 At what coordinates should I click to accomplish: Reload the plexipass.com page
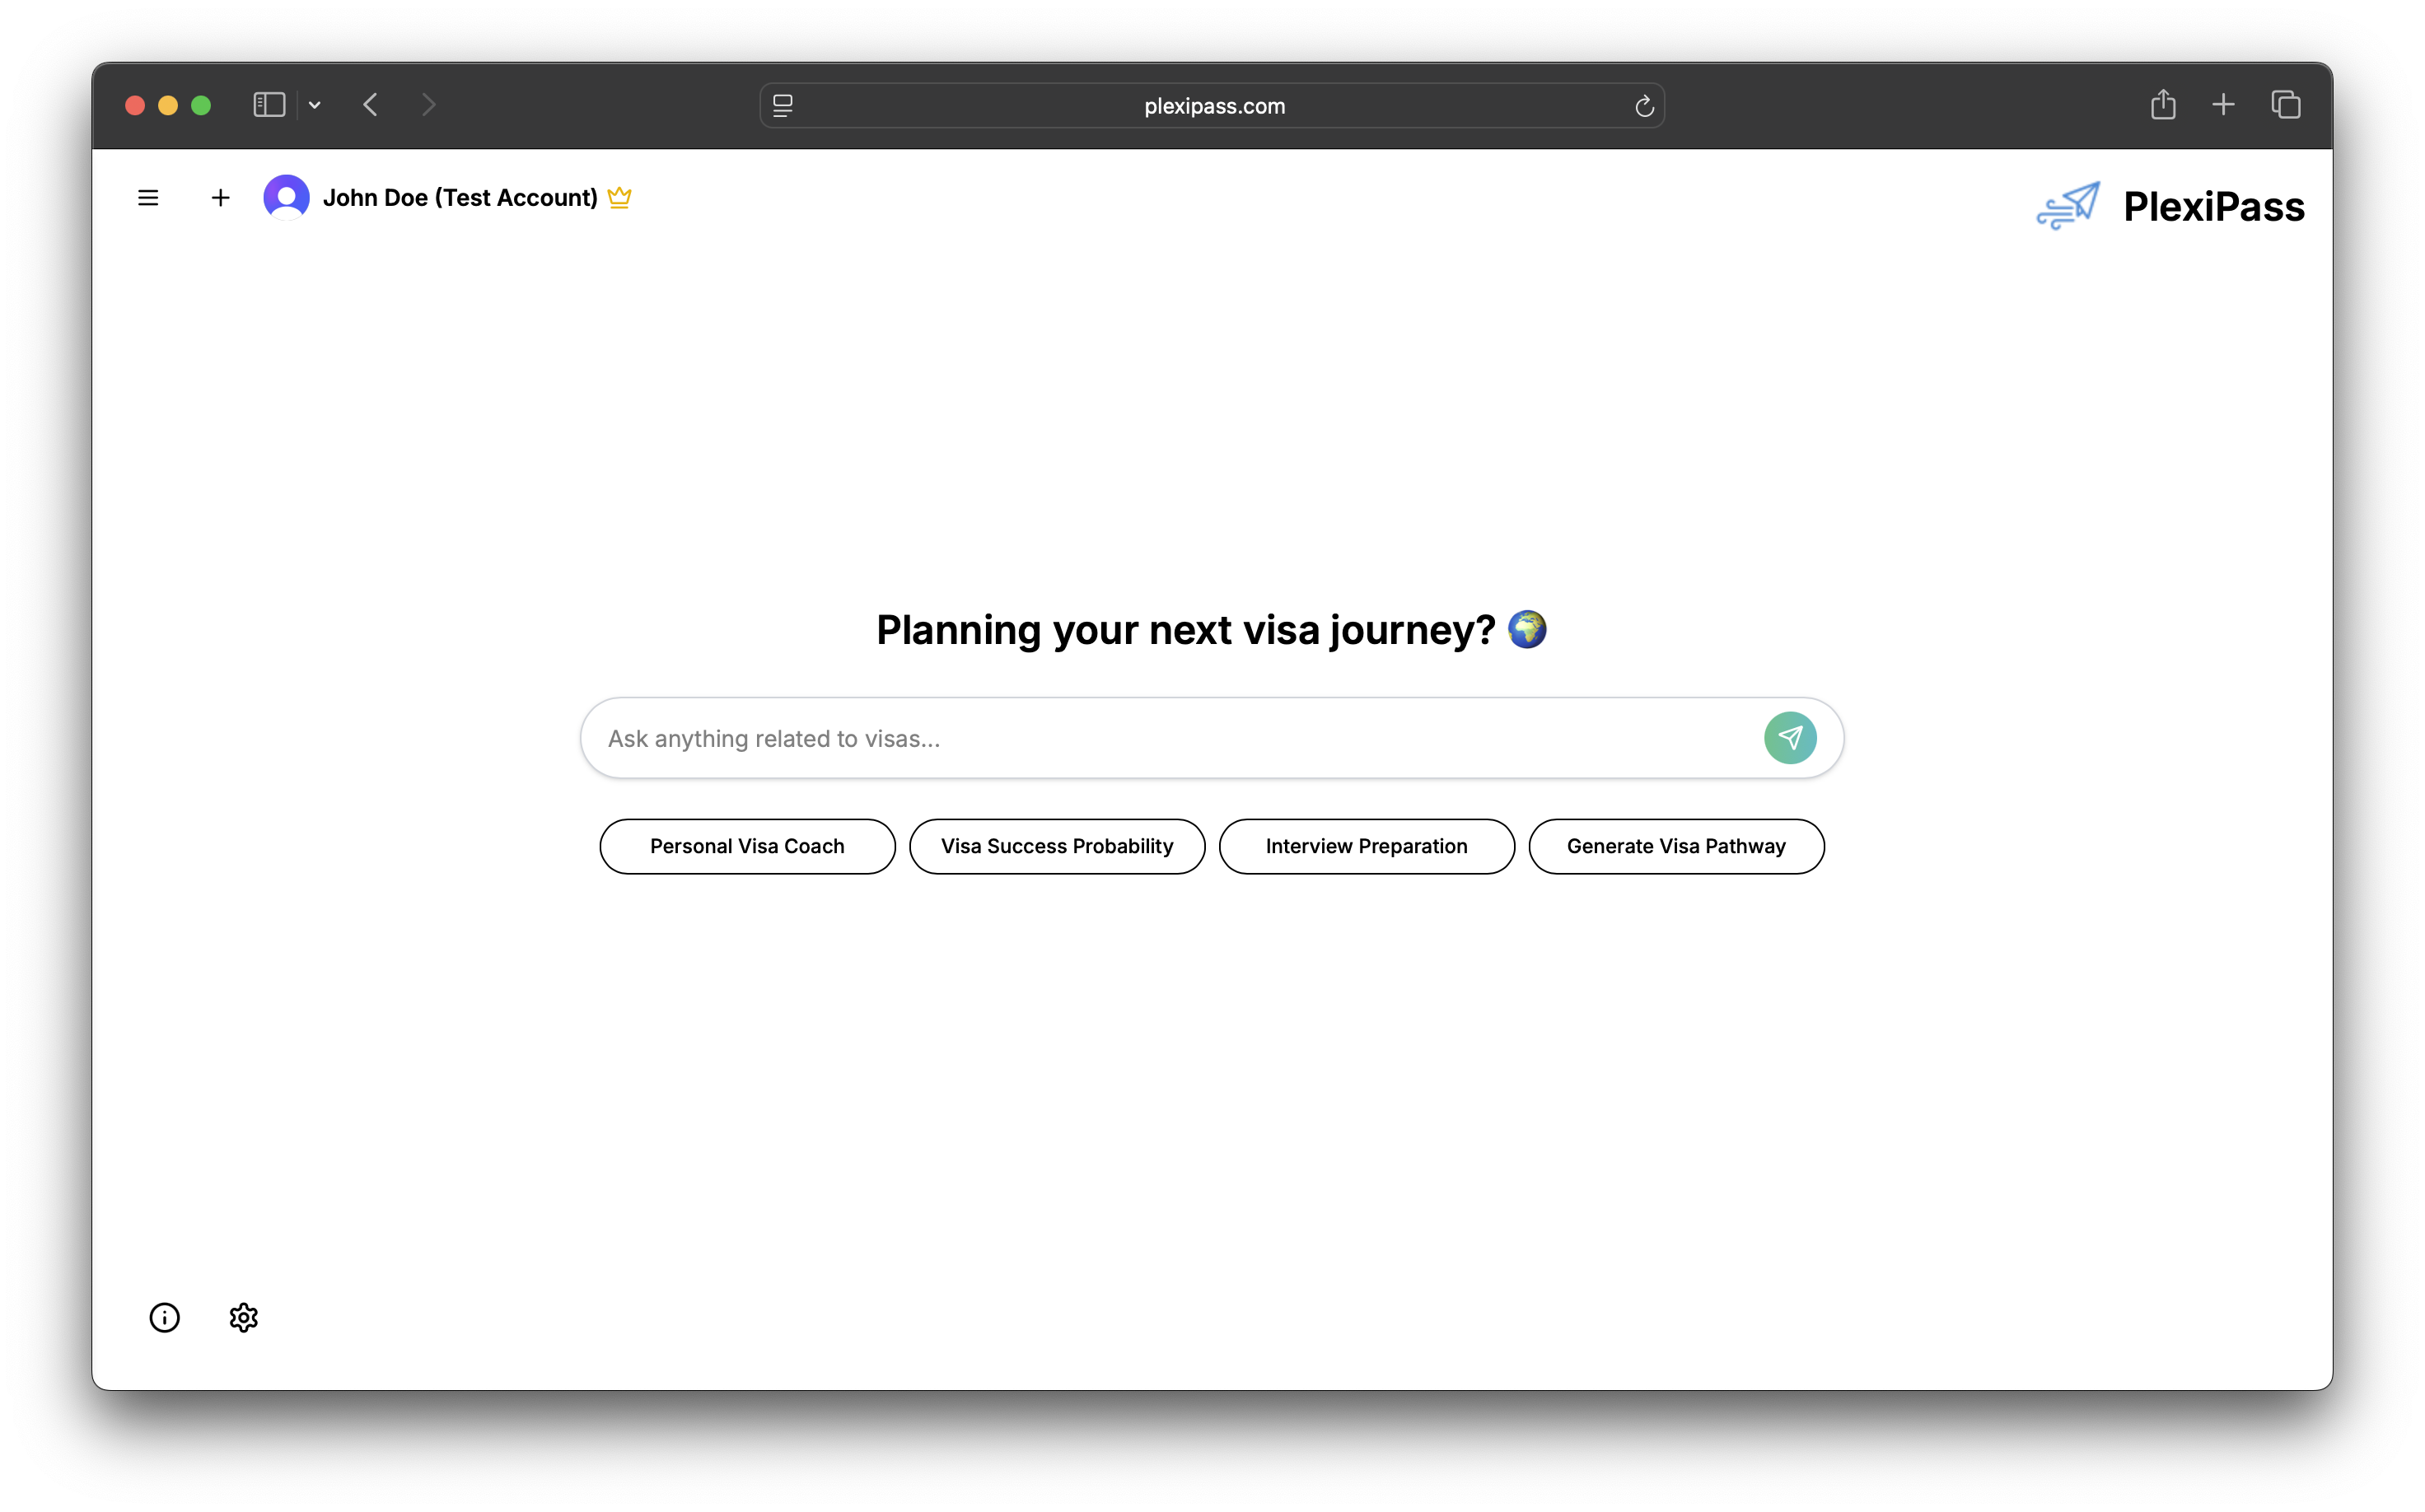coord(1644,106)
